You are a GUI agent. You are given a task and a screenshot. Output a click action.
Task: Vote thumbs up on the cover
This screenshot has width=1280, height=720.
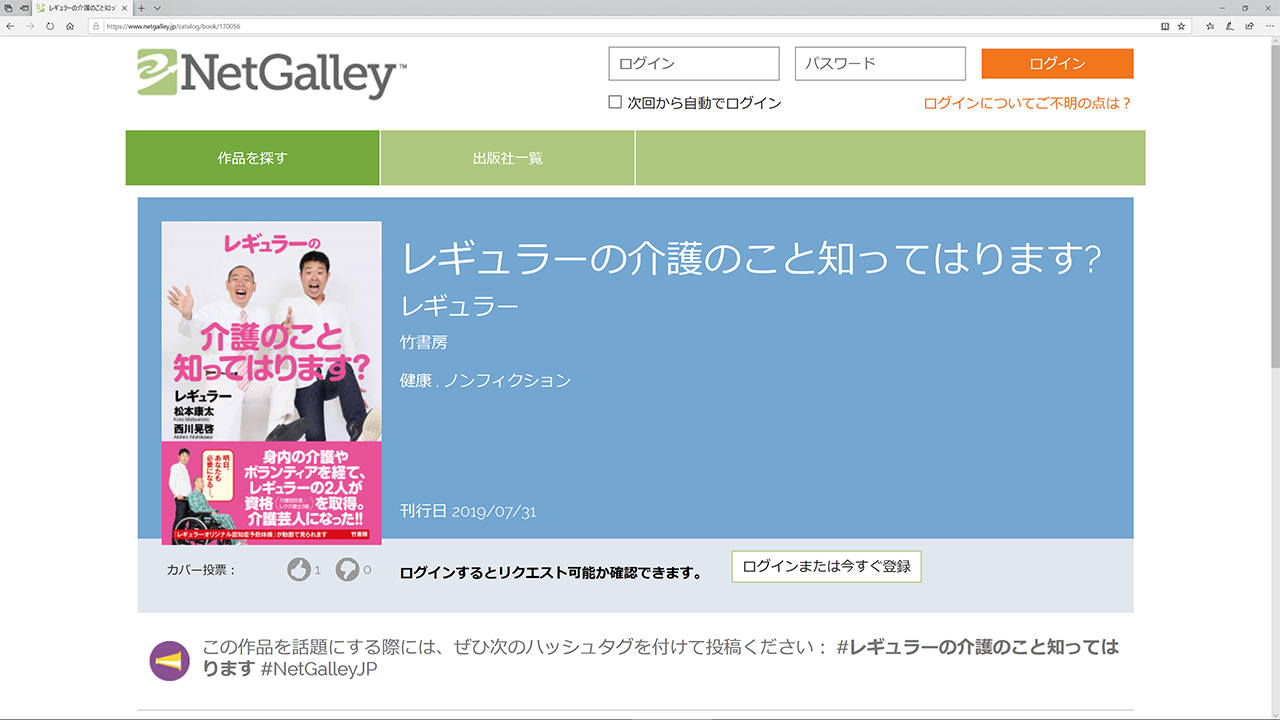[x=298, y=569]
